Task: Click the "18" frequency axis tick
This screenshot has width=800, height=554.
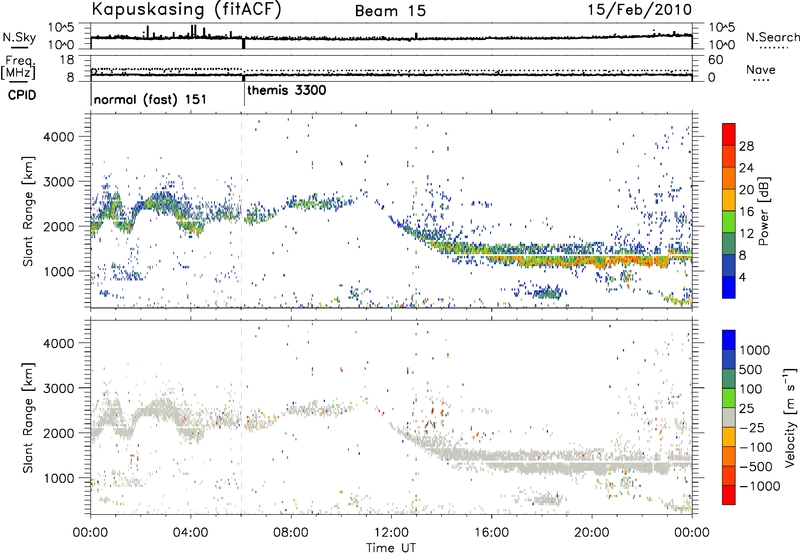Action: (x=67, y=60)
